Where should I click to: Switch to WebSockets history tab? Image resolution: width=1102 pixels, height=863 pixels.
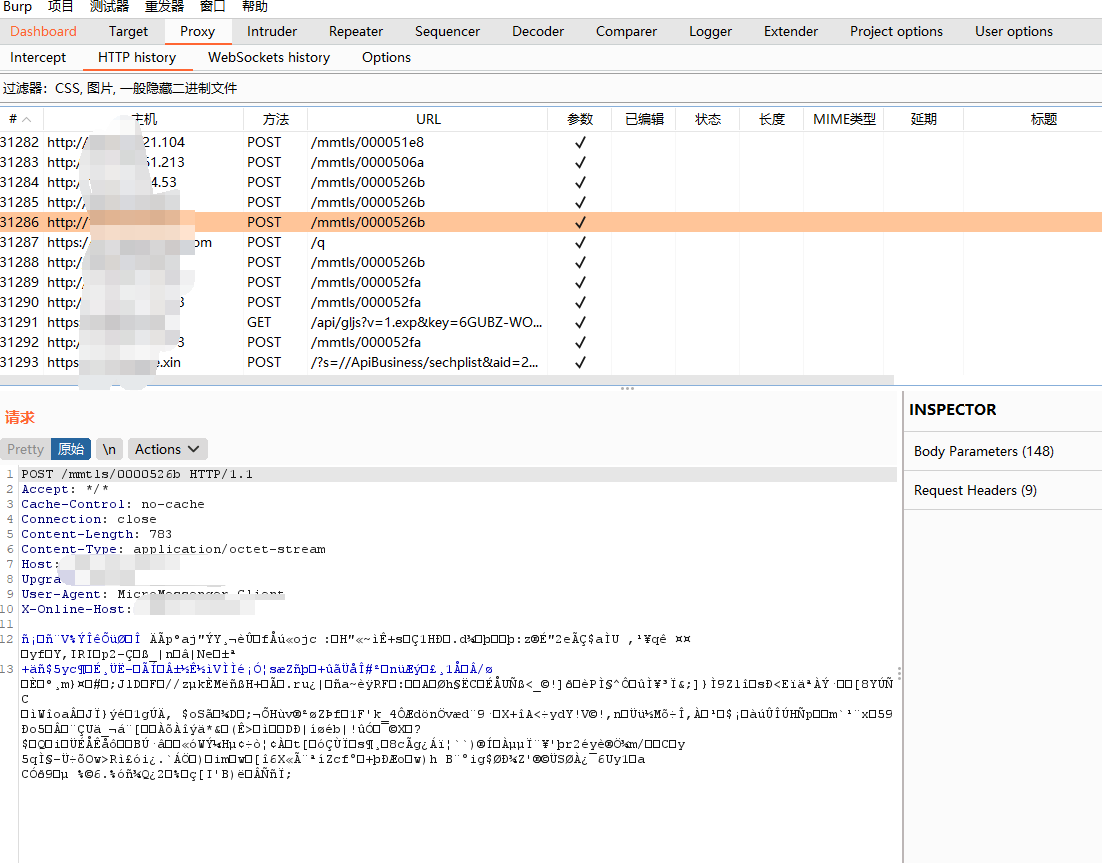[269, 57]
